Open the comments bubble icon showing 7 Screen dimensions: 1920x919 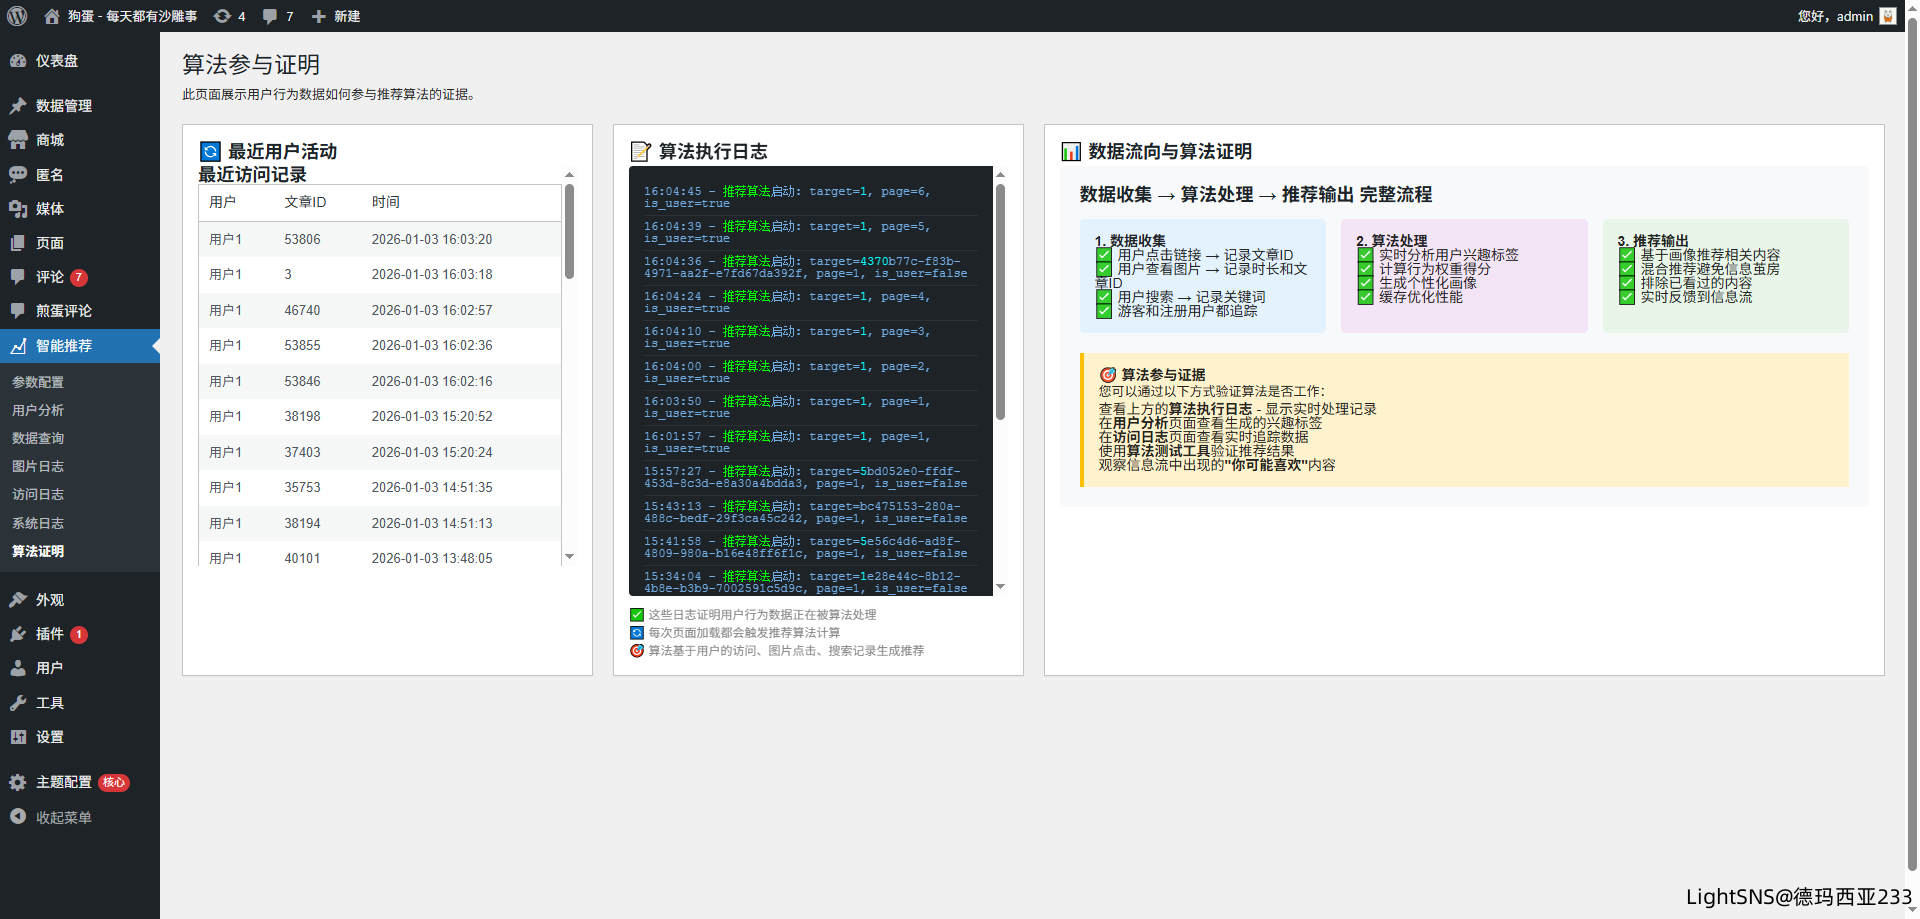click(270, 16)
